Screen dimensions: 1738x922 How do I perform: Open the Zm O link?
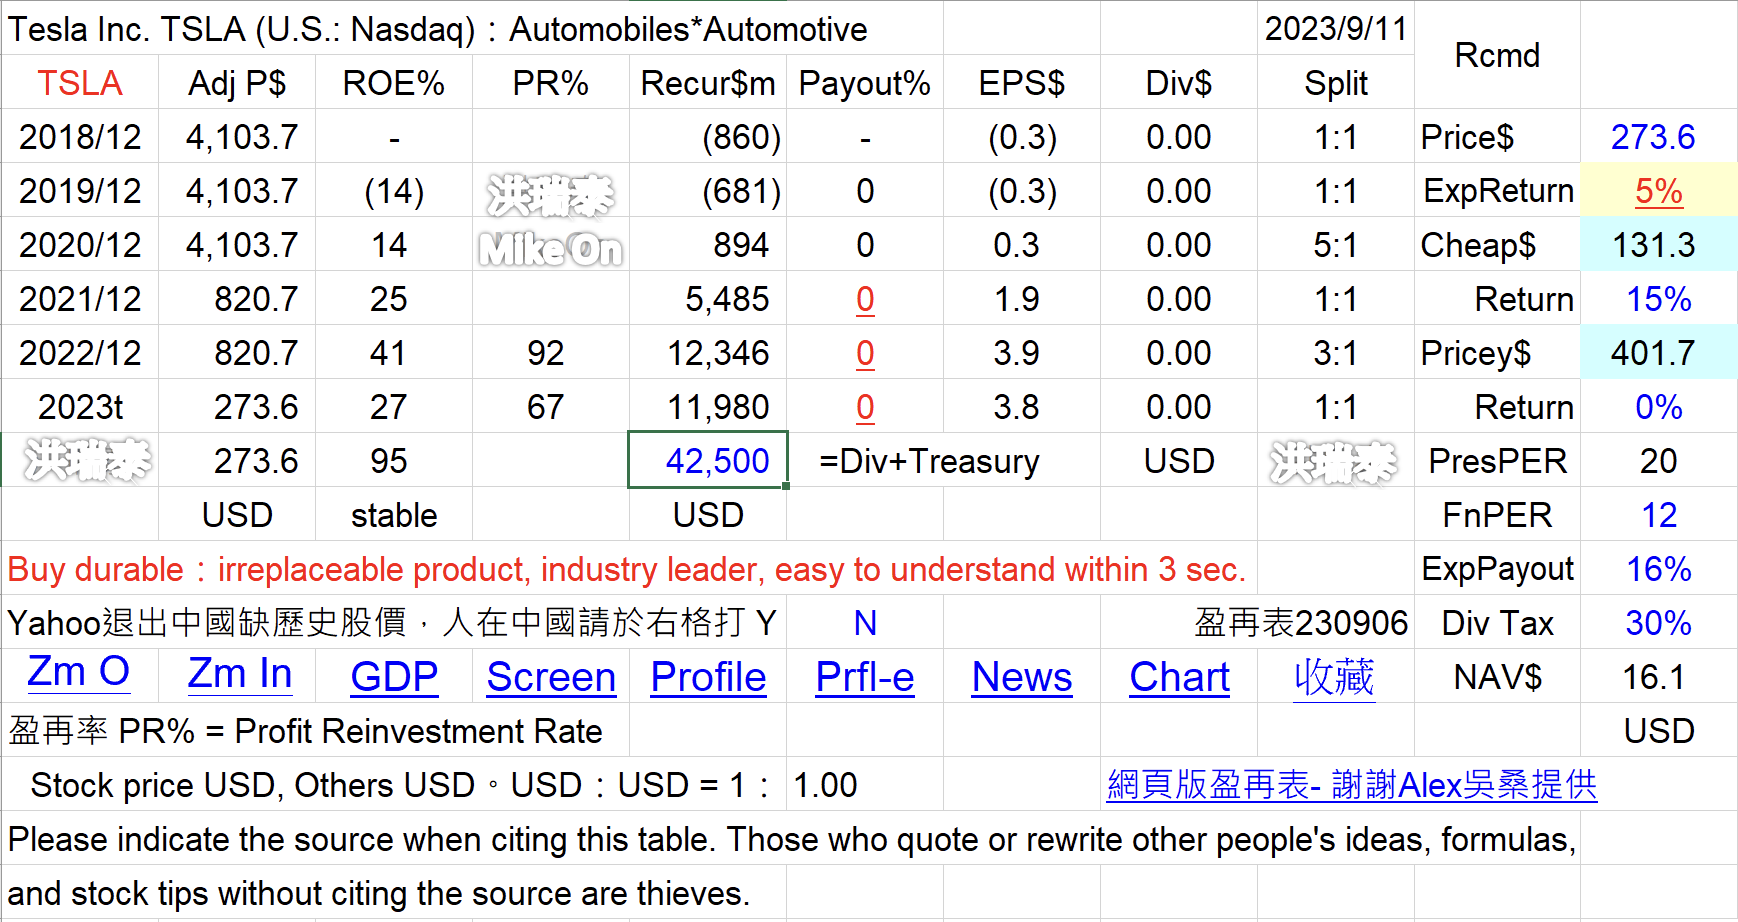[x=79, y=673]
